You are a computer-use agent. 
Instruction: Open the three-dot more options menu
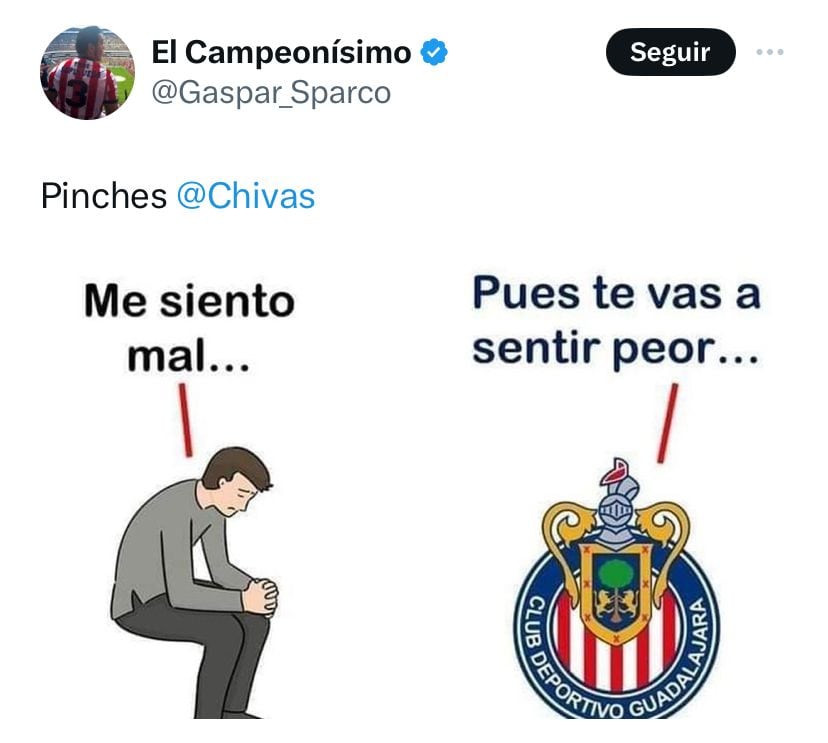click(769, 52)
